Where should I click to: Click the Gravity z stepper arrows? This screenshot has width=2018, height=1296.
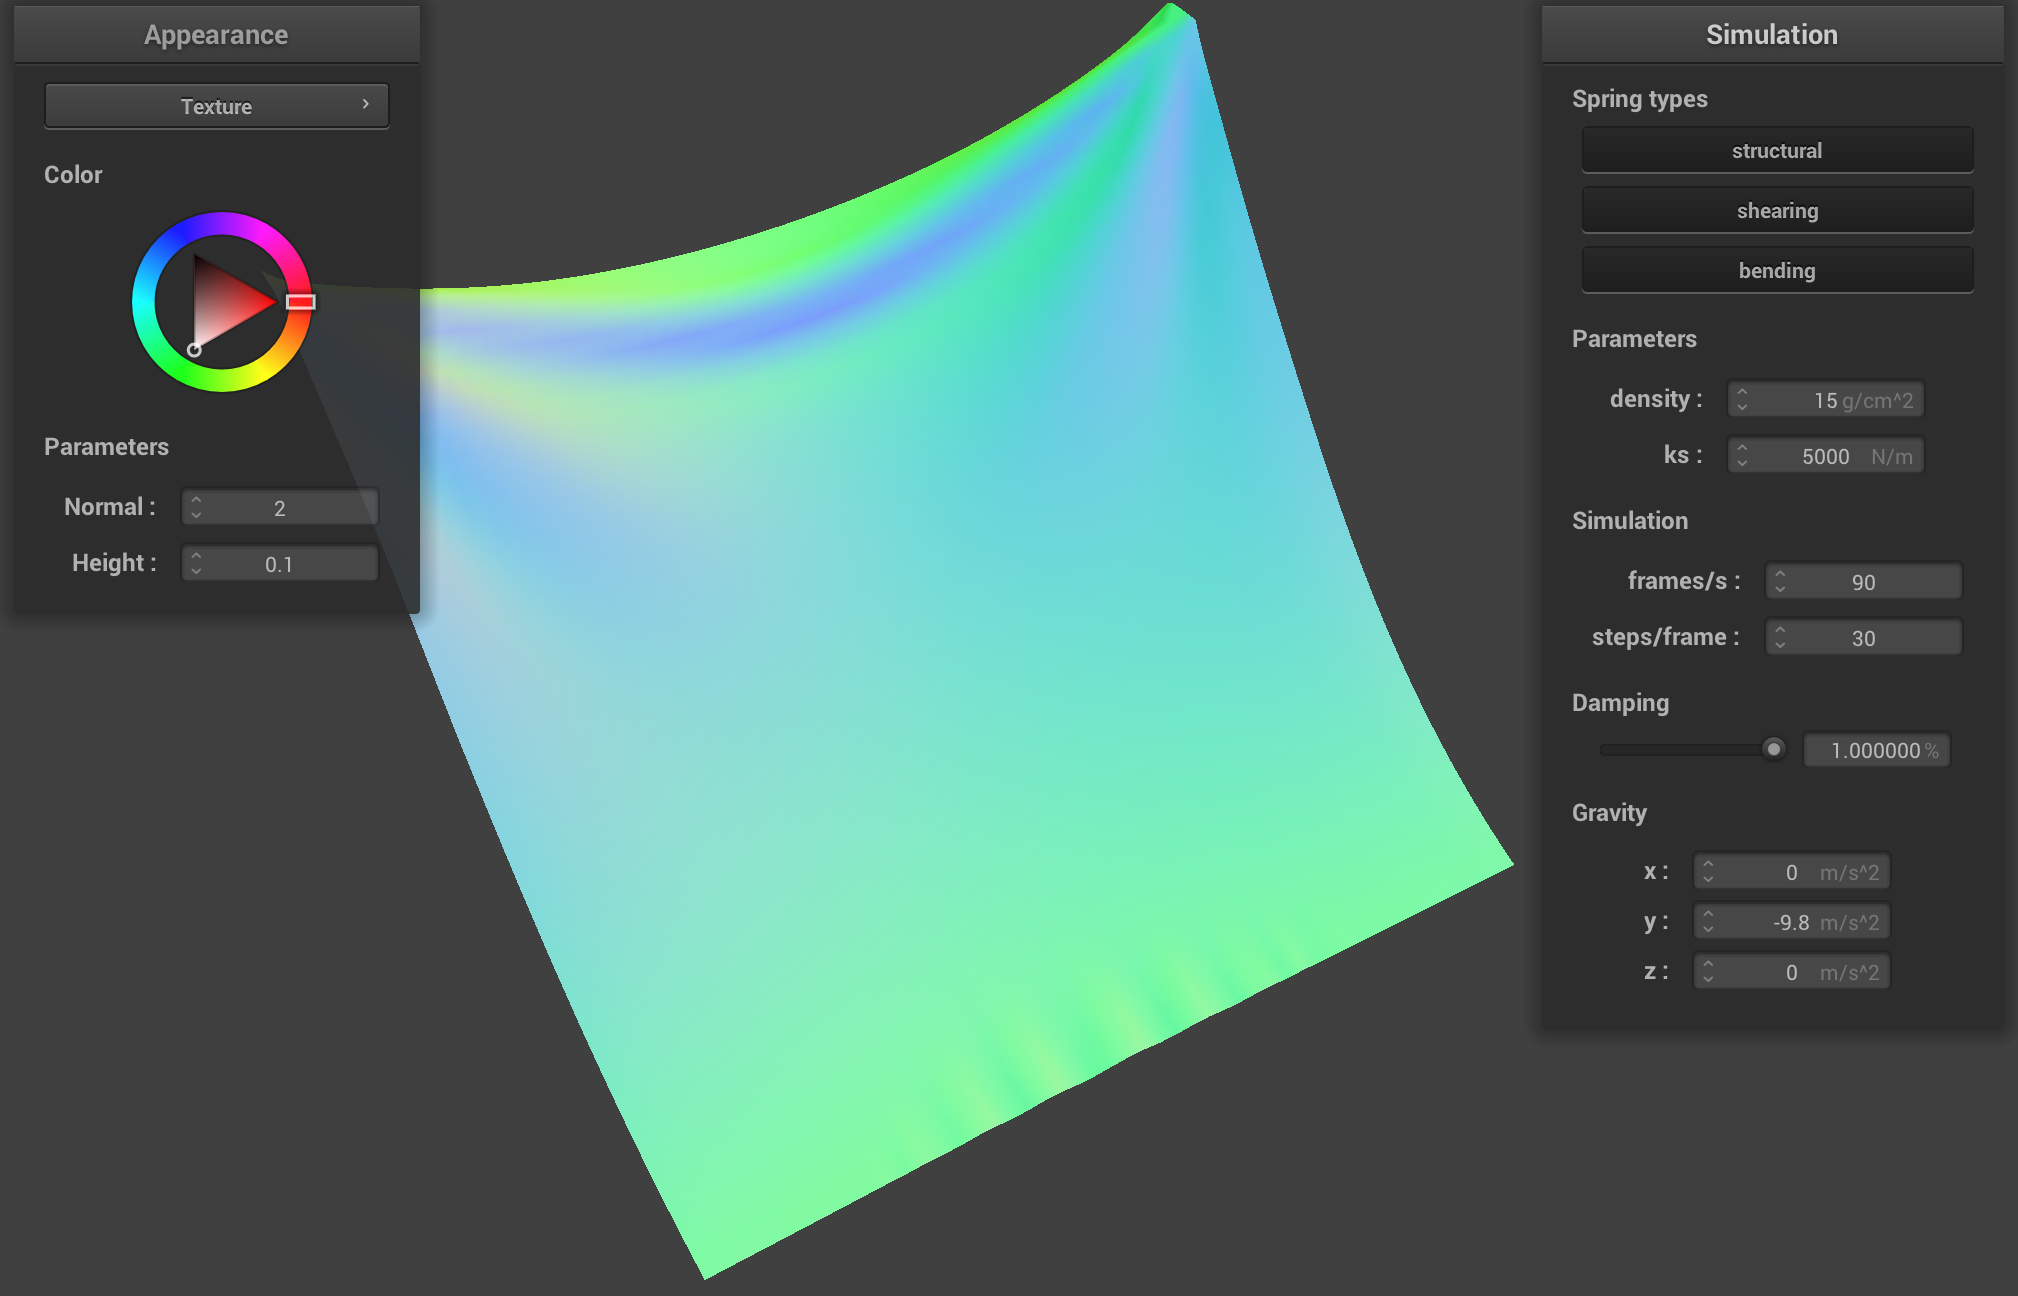(x=1709, y=972)
